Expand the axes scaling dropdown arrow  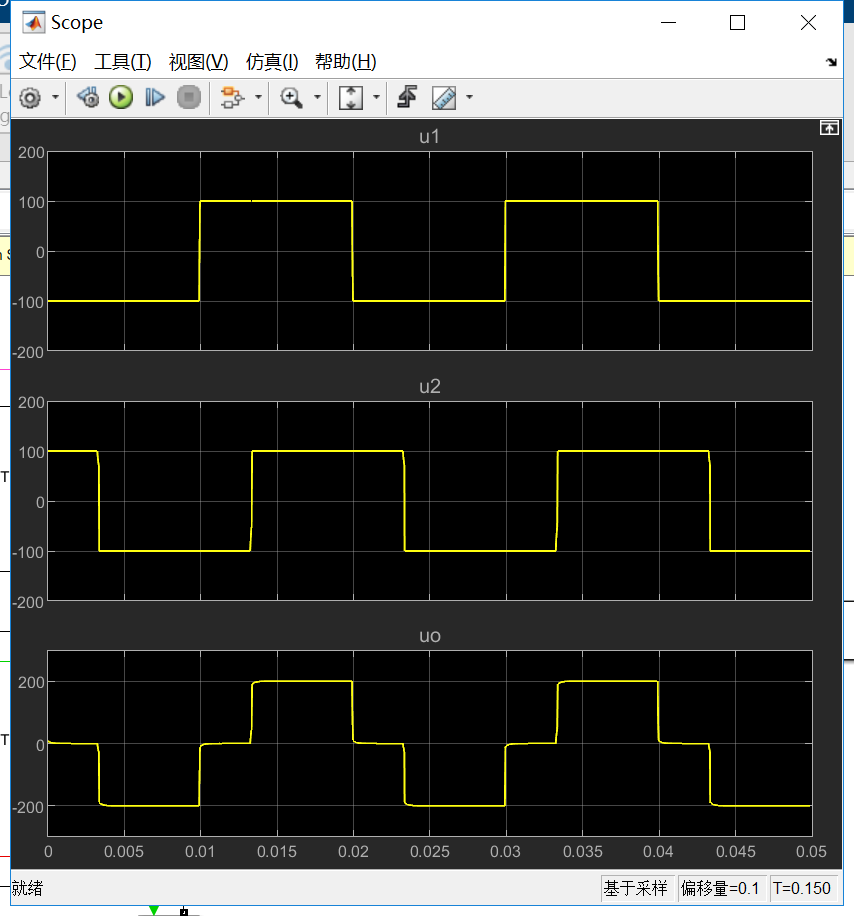(x=376, y=97)
